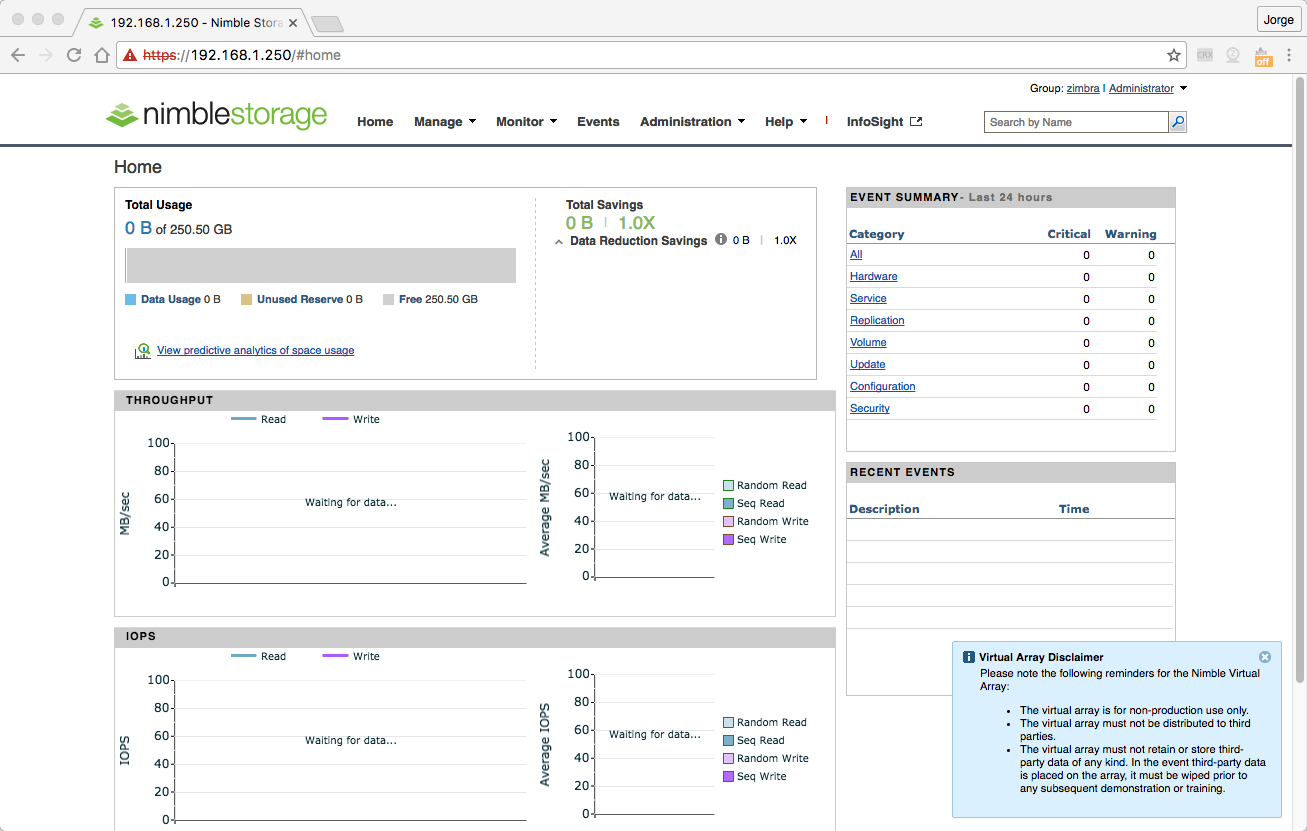This screenshot has height=831, width=1307.
Task: Focus the Search by Name field
Action: pyautogui.click(x=1076, y=122)
